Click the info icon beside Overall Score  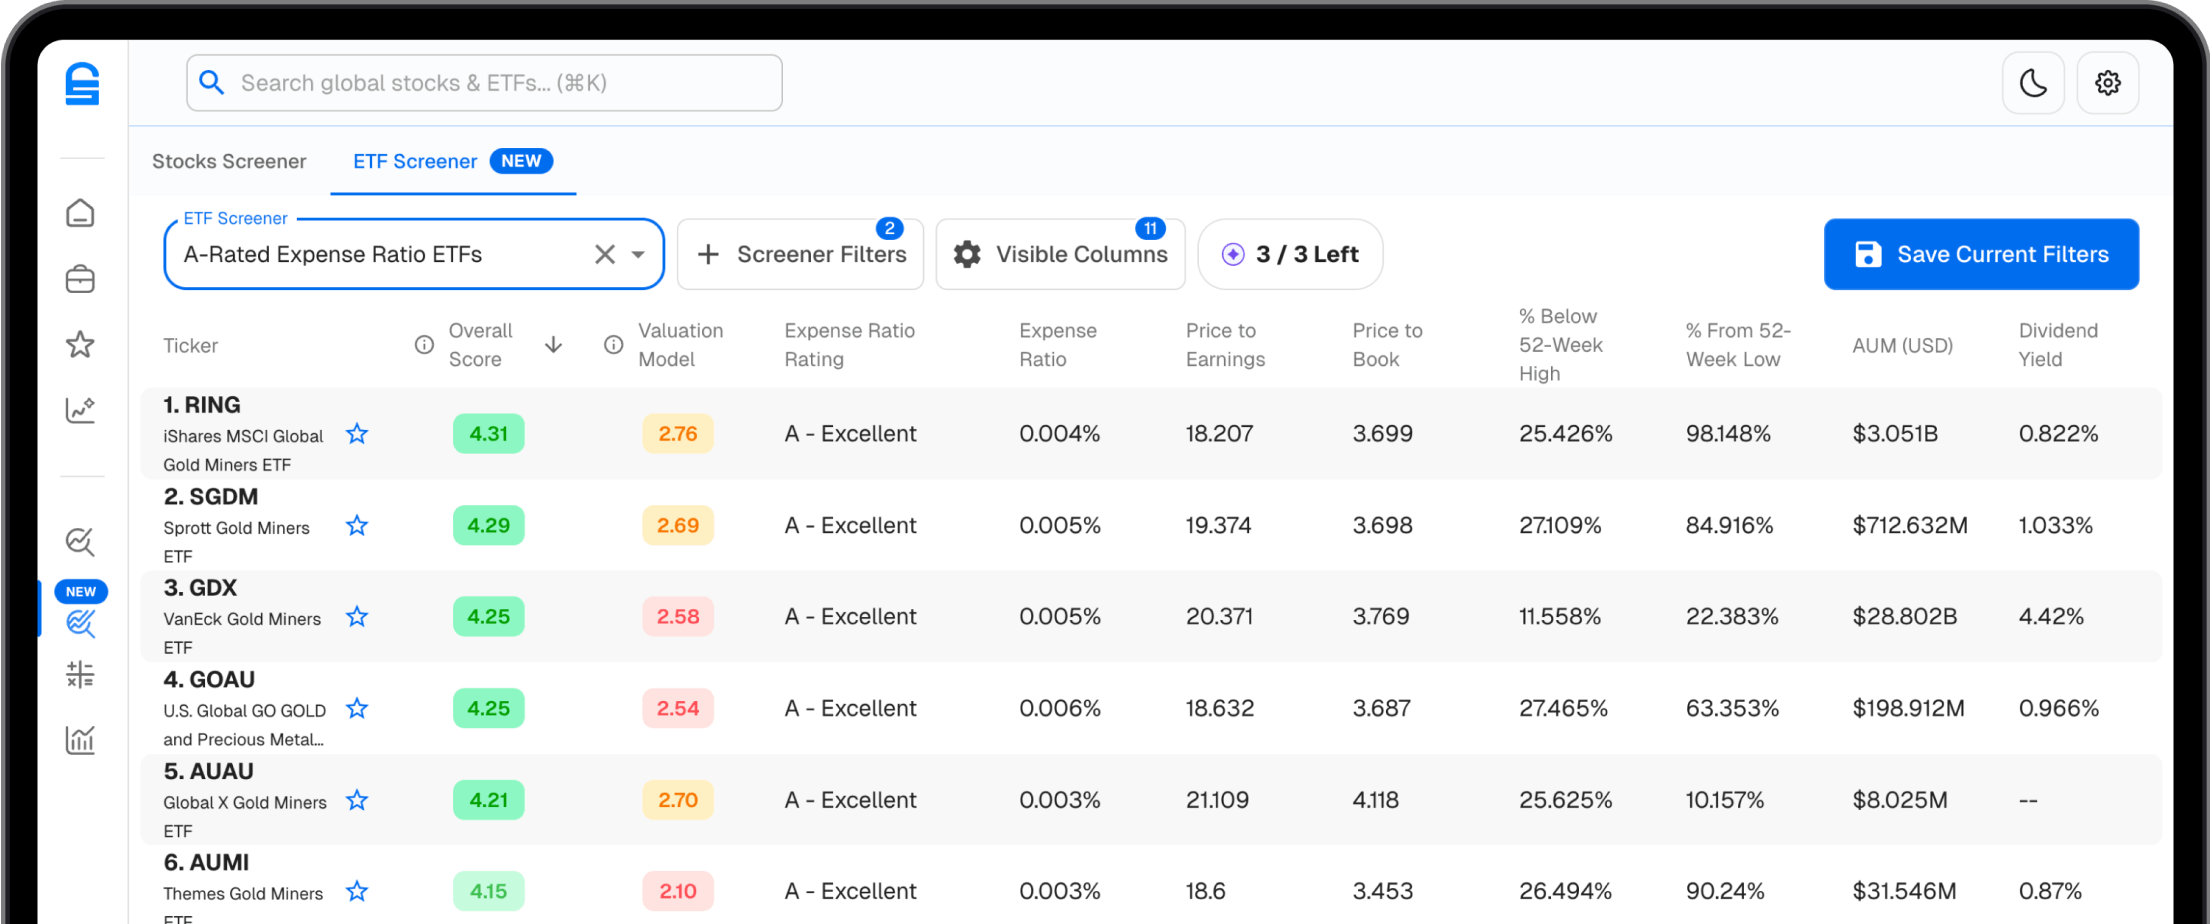(424, 345)
